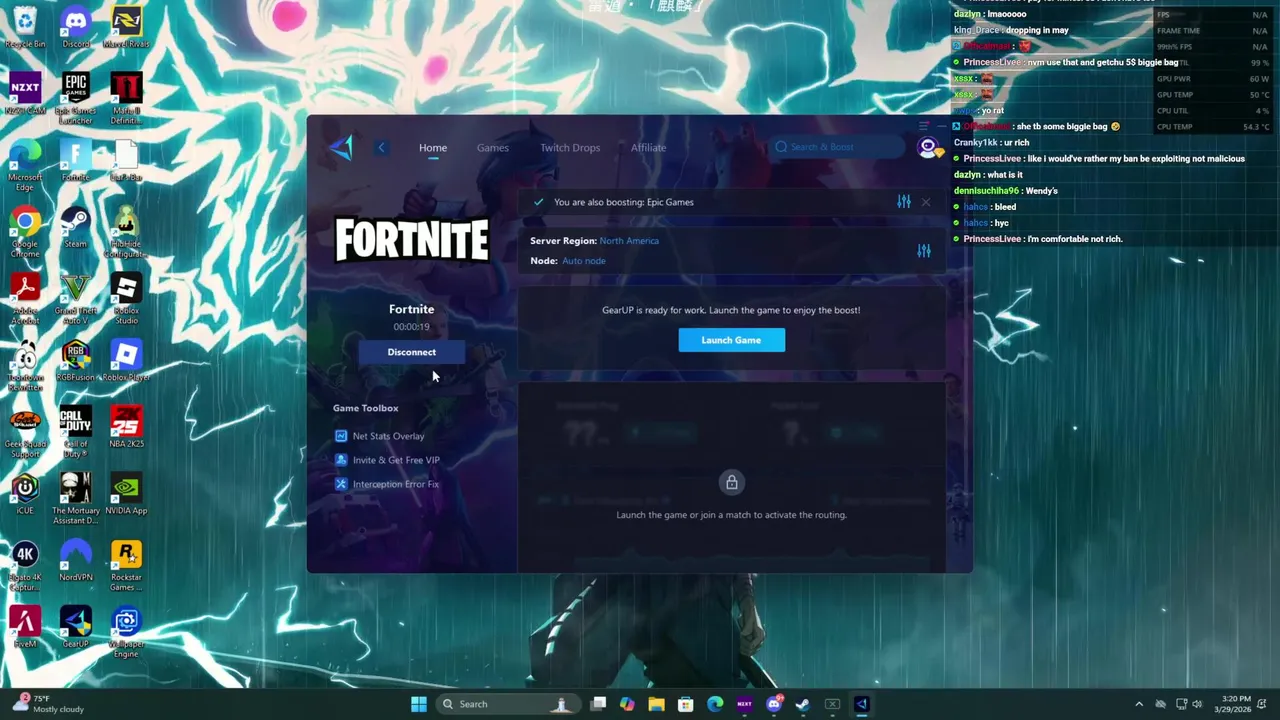This screenshot has height=720, width=1280.
Task: Open Discord from the taskbar
Action: (773, 704)
